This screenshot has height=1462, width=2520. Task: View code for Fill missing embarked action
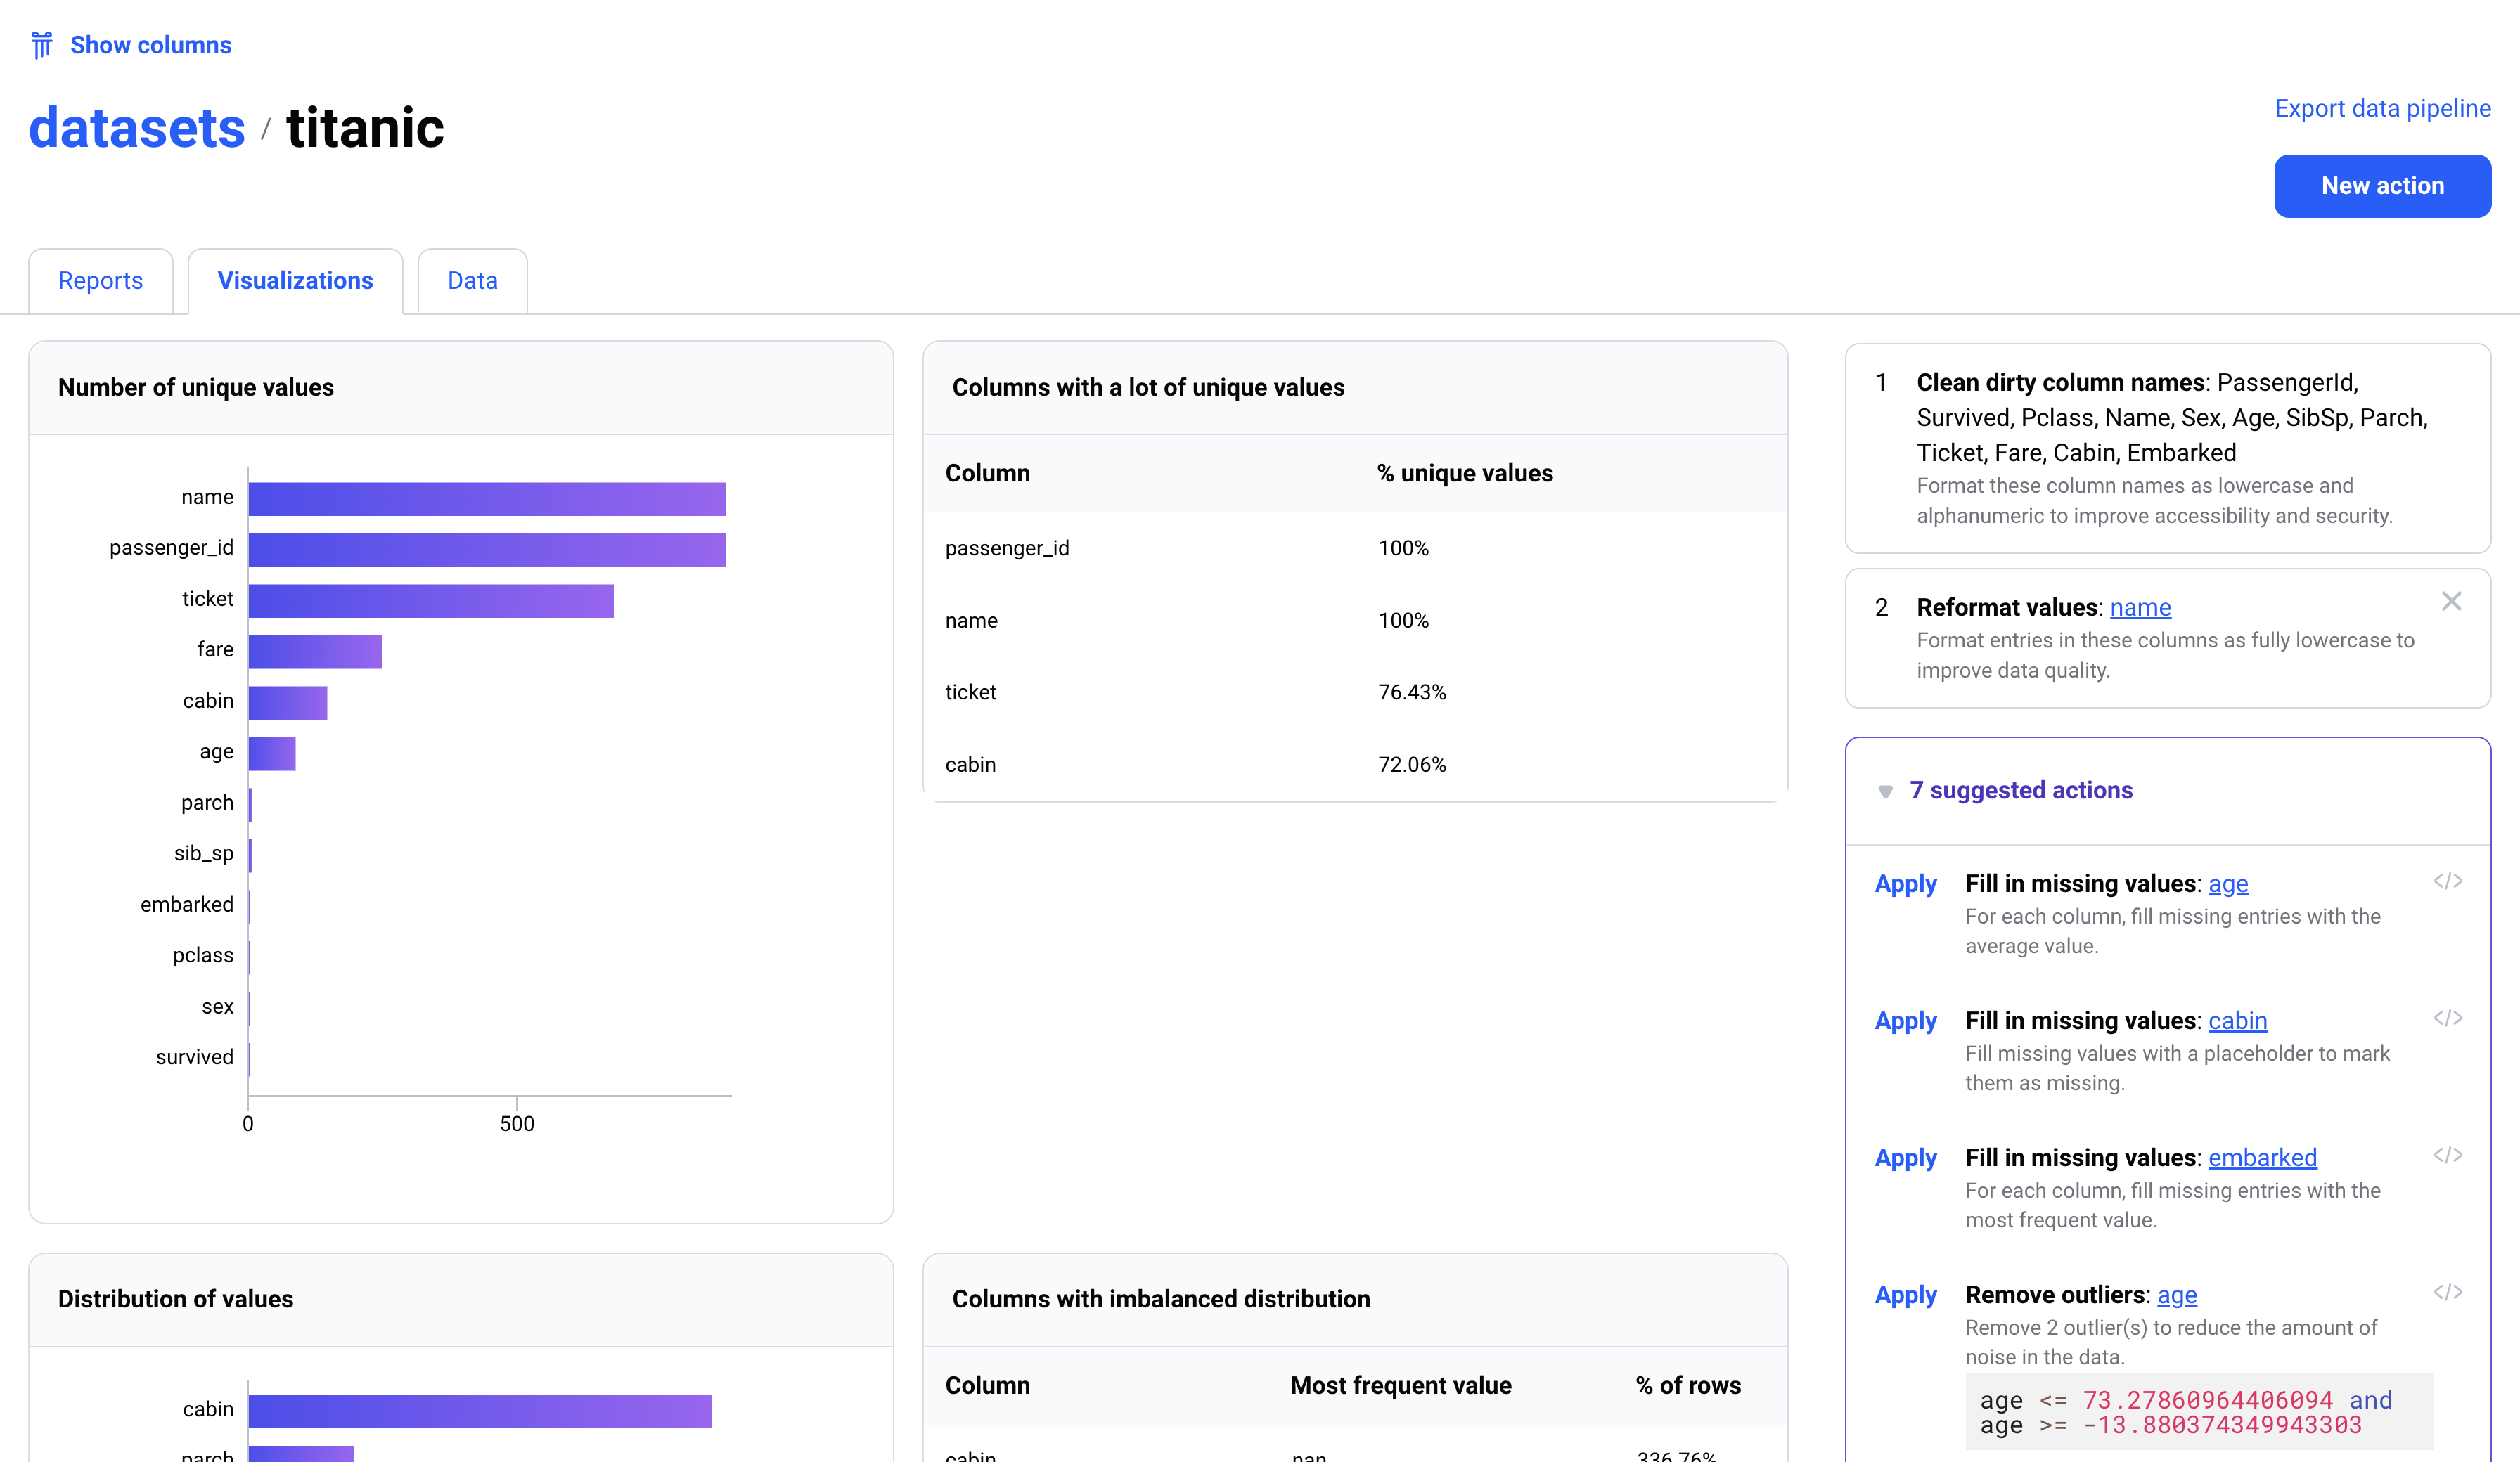click(x=2447, y=1155)
